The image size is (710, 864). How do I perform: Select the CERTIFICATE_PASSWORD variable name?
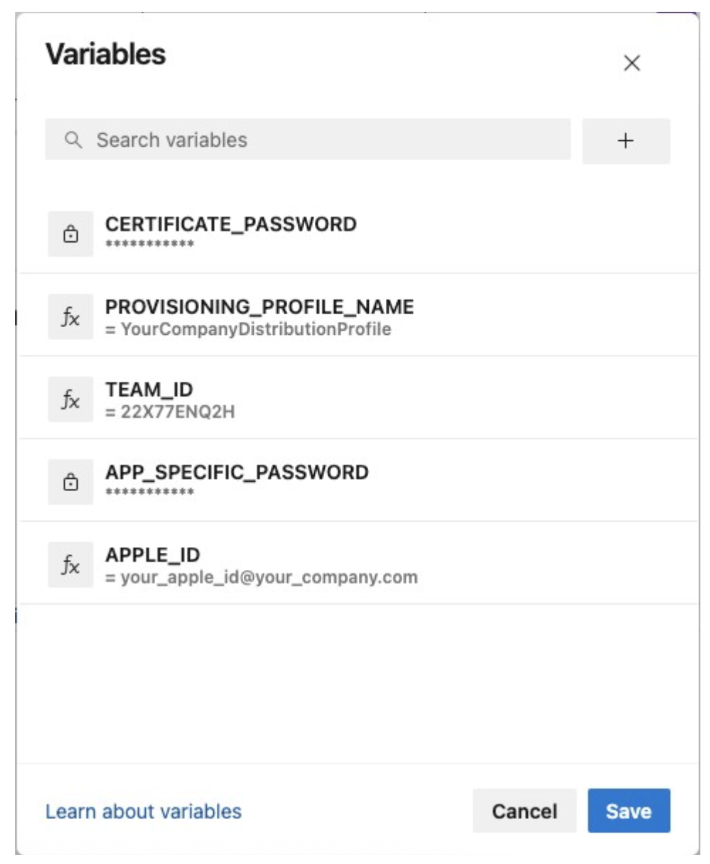[230, 224]
